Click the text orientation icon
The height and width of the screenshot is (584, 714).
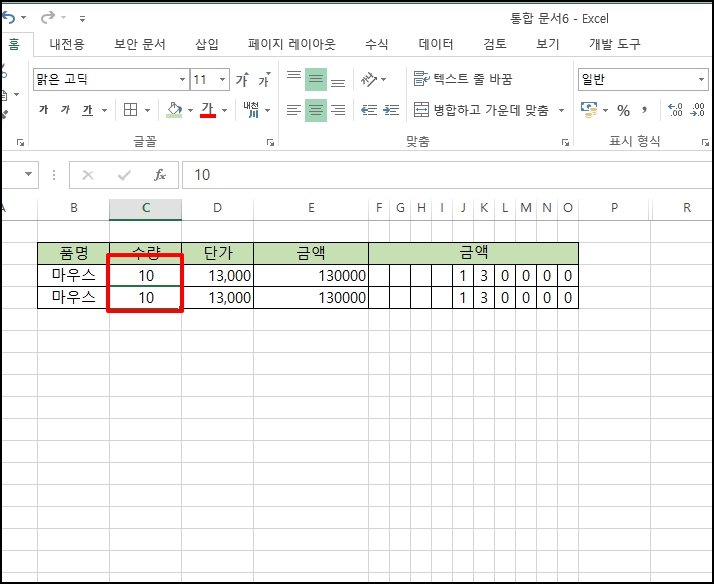pyautogui.click(x=369, y=80)
